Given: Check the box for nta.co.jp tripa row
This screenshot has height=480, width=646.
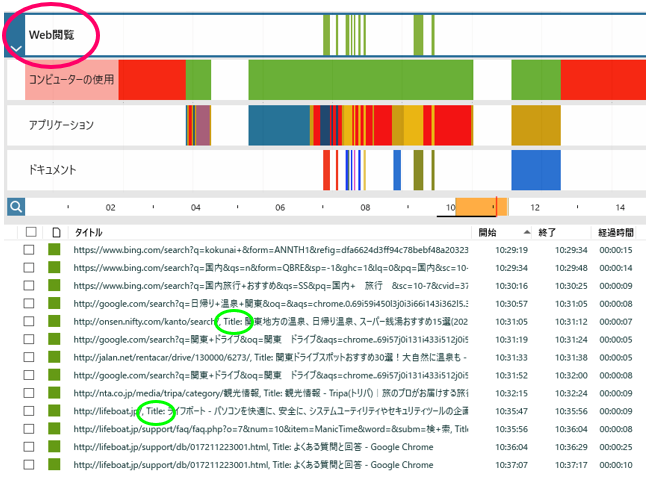Looking at the screenshot, I should [x=29, y=393].
